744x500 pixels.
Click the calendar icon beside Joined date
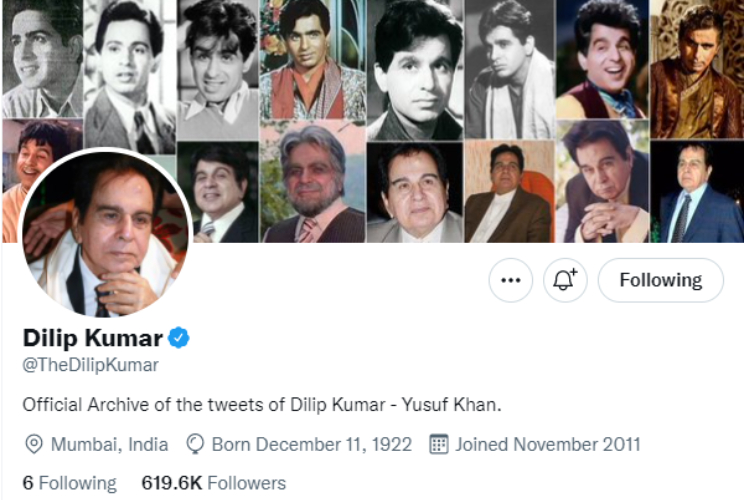(x=438, y=444)
